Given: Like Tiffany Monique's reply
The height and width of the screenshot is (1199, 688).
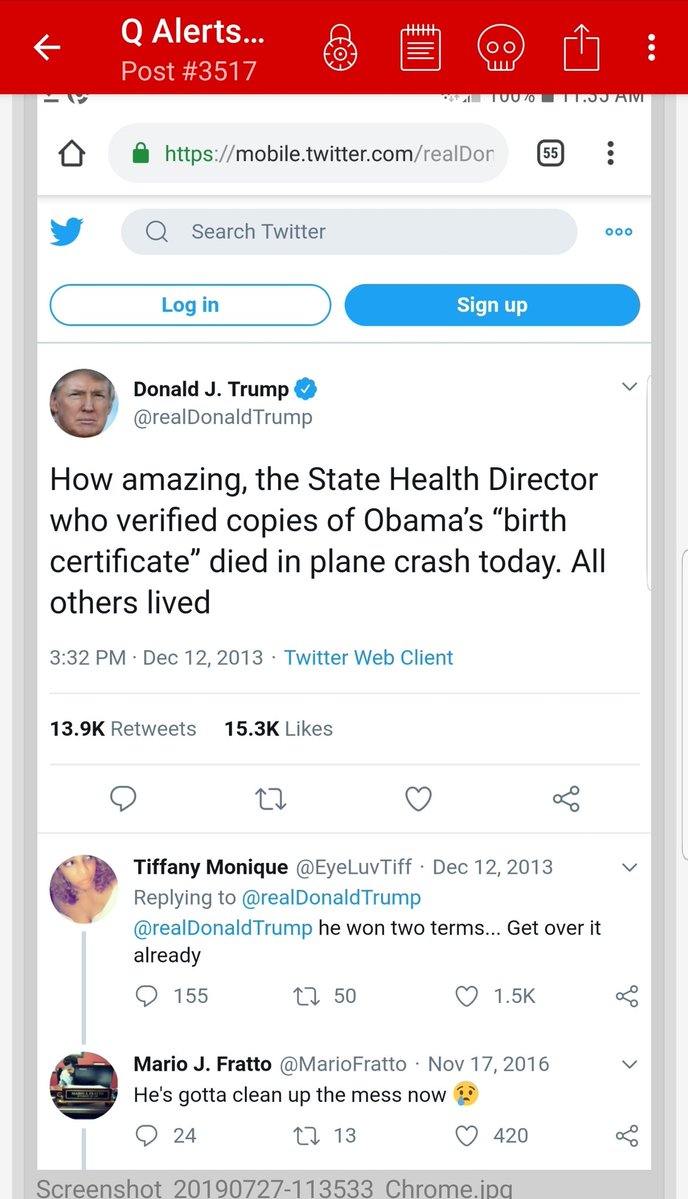Looking at the screenshot, I should (x=467, y=996).
